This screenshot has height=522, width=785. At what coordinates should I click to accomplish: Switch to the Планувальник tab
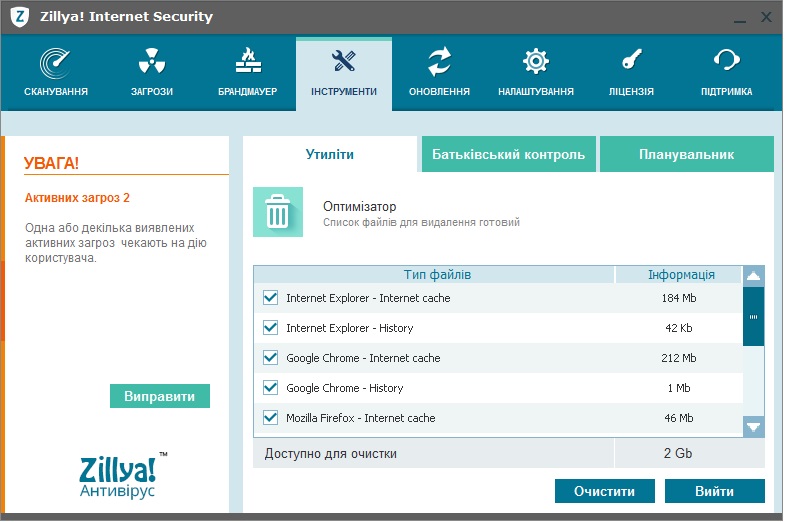click(686, 154)
